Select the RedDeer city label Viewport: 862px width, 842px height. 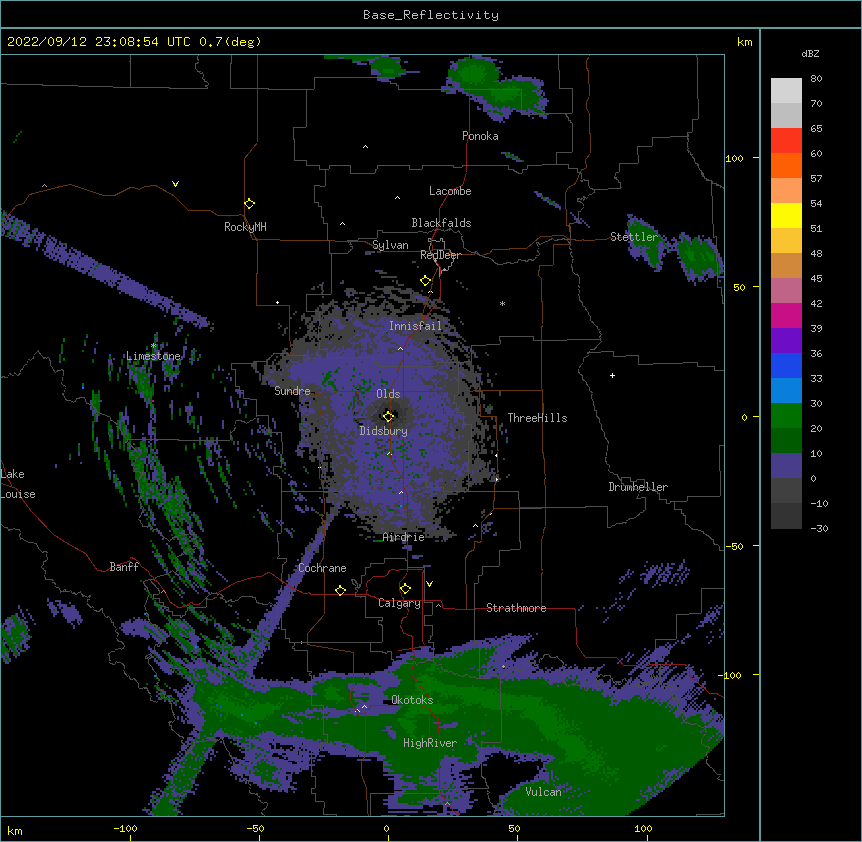pos(440,255)
